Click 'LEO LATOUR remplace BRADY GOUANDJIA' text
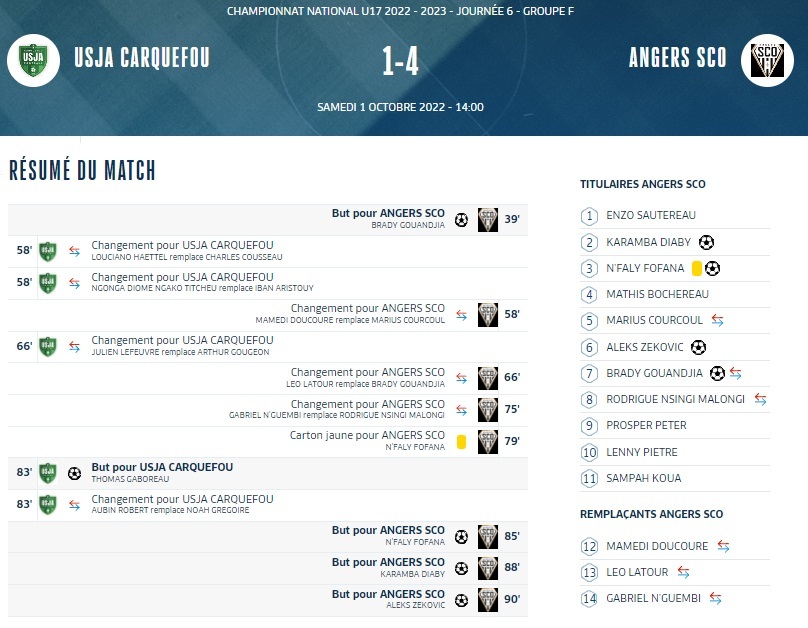808x628 pixels. click(365, 384)
